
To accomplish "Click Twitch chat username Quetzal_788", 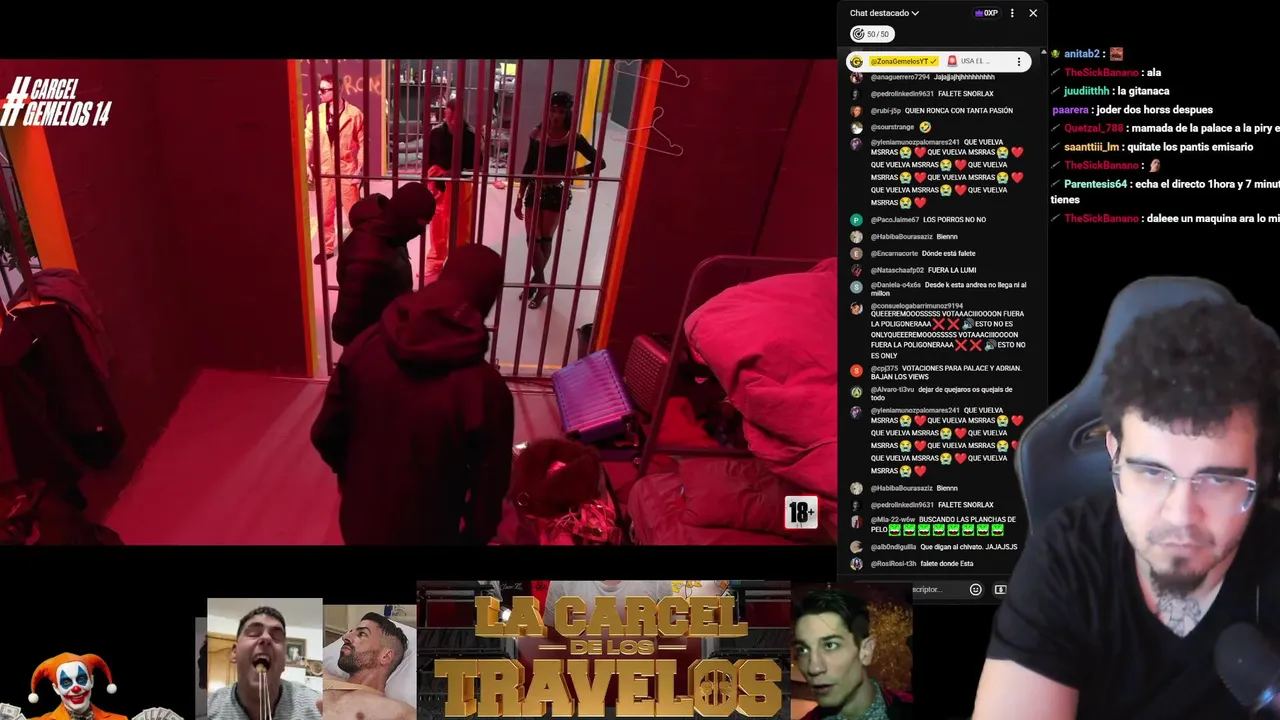I will point(1094,128).
